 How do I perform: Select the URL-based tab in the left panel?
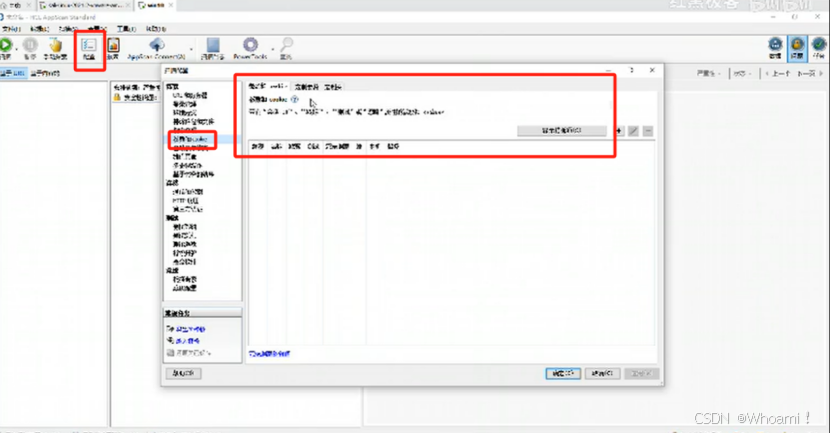click(x=13, y=73)
